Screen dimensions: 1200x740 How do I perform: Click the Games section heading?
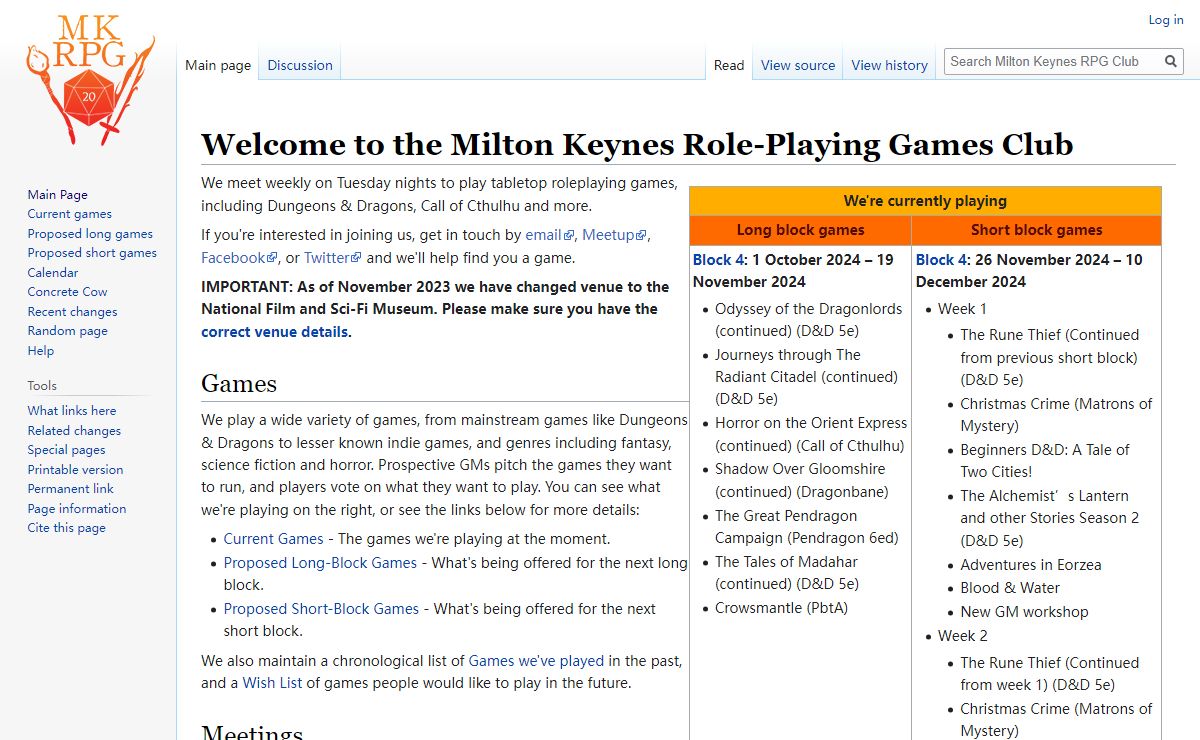239,384
